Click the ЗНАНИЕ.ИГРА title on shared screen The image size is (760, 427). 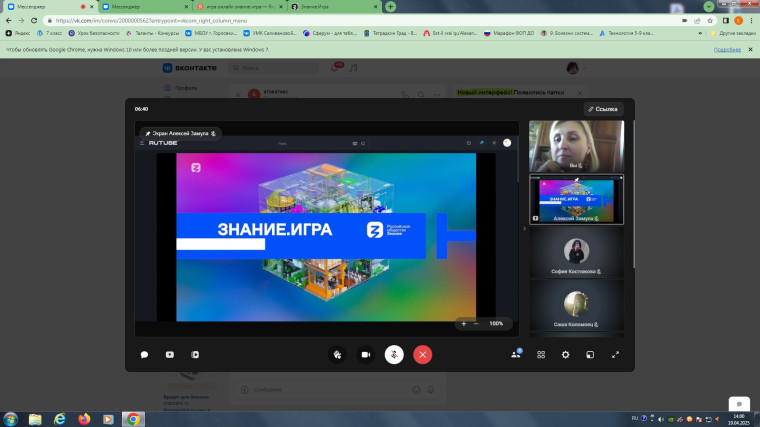click(275, 229)
